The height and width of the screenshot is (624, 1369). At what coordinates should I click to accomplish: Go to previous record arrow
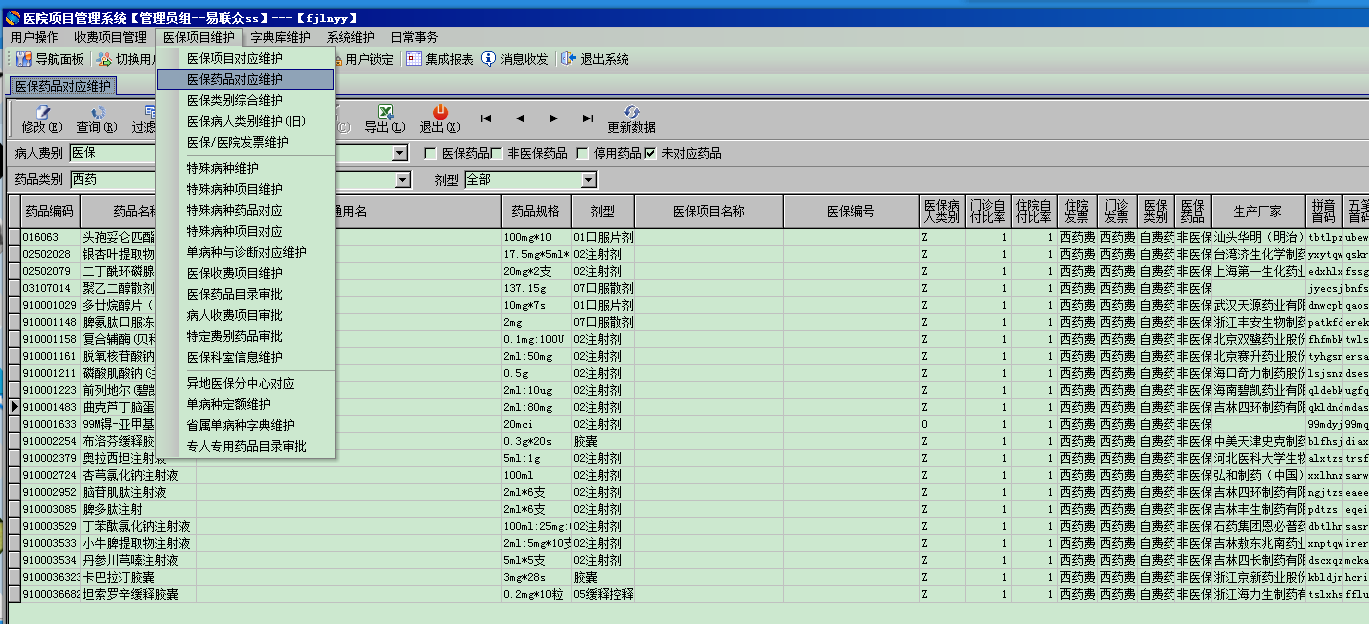click(x=520, y=118)
